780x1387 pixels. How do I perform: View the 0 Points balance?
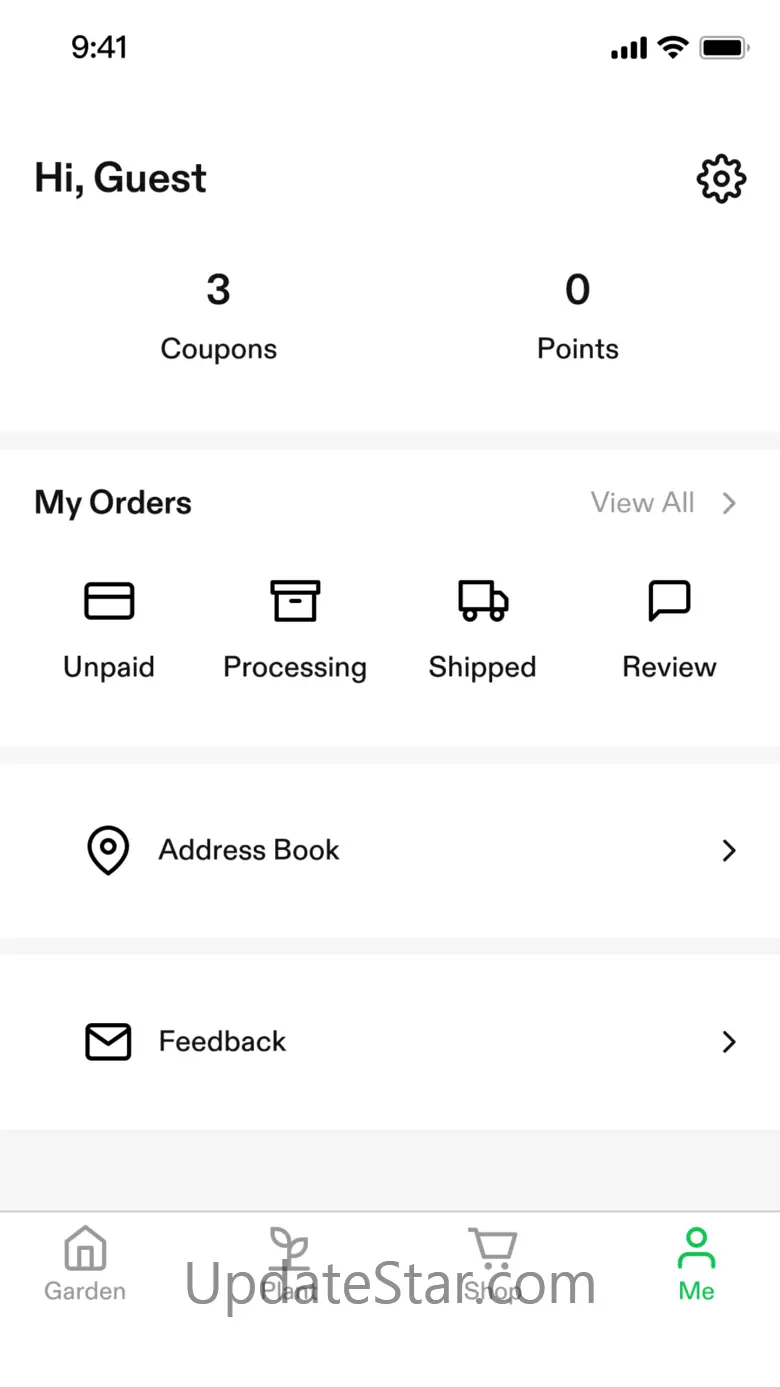[578, 317]
